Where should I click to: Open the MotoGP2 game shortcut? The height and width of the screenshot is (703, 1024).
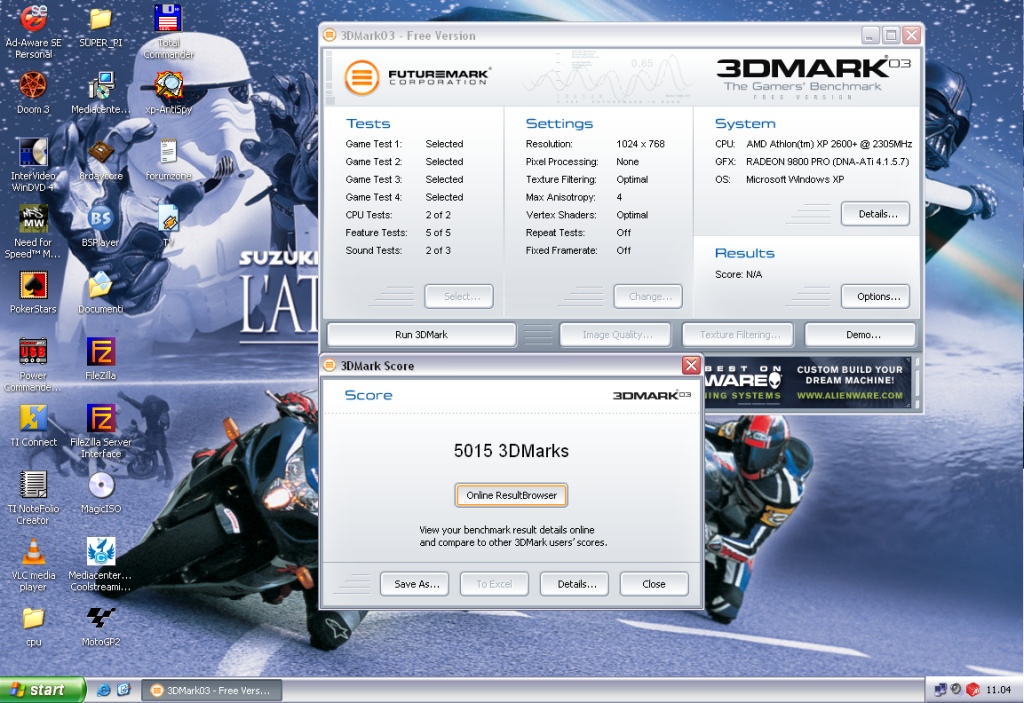(x=100, y=619)
